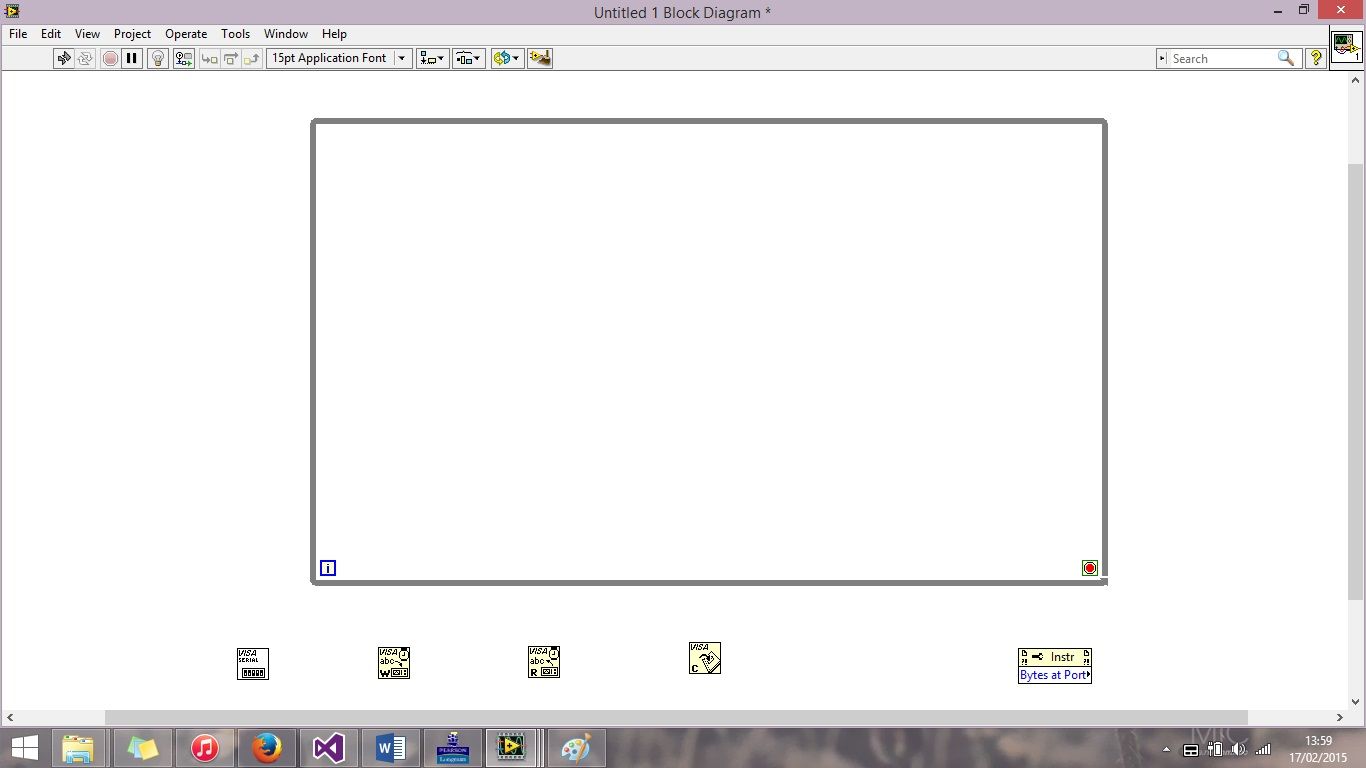Pause execution with the Pause button
1366x768 pixels.
click(131, 58)
